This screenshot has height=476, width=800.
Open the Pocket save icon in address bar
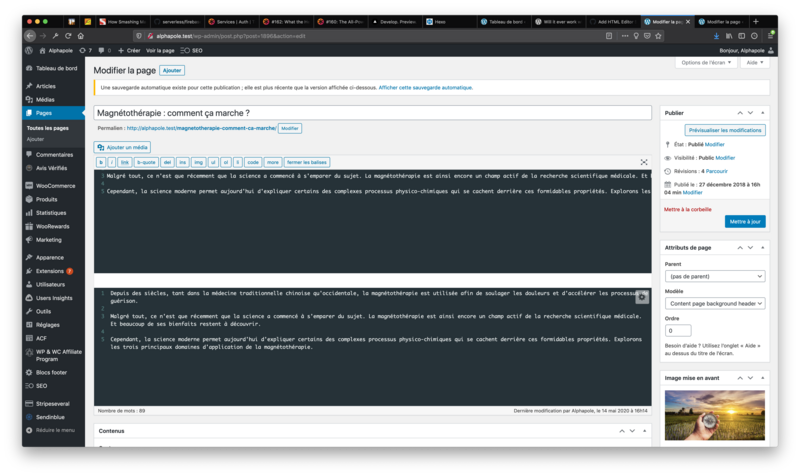point(647,36)
